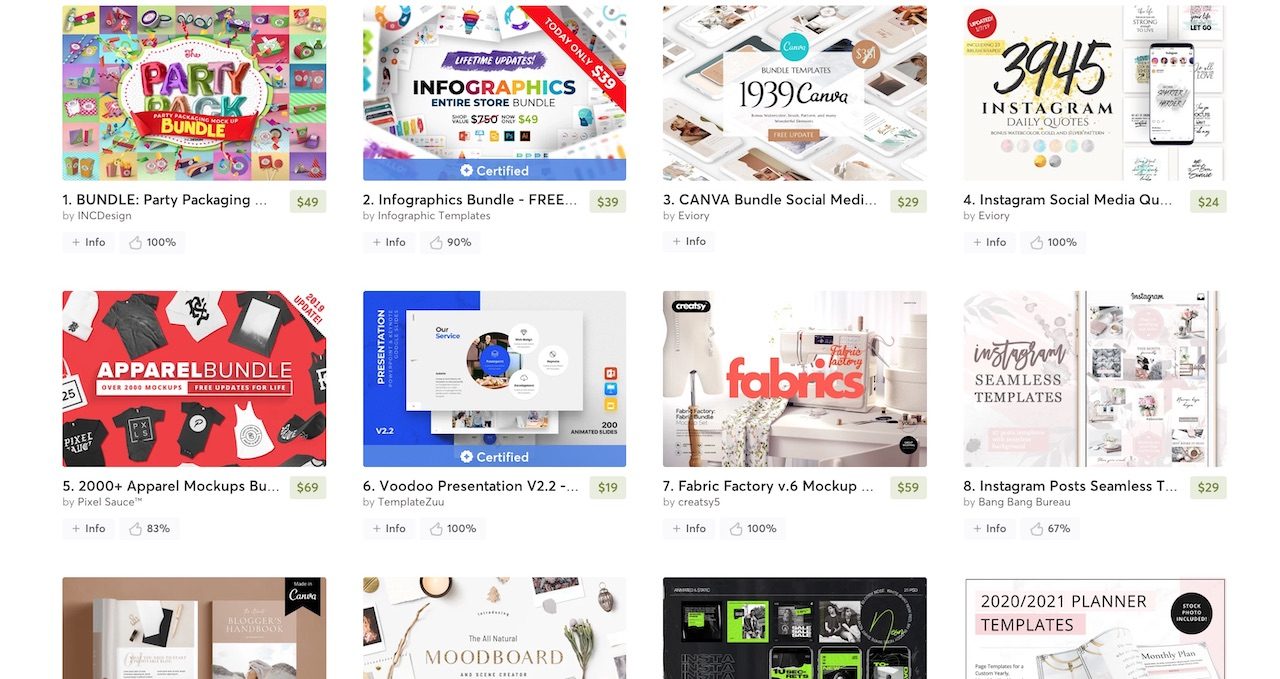Open the Moodboard scene creator thumbnail
The image size is (1280, 679).
[x=494, y=628]
